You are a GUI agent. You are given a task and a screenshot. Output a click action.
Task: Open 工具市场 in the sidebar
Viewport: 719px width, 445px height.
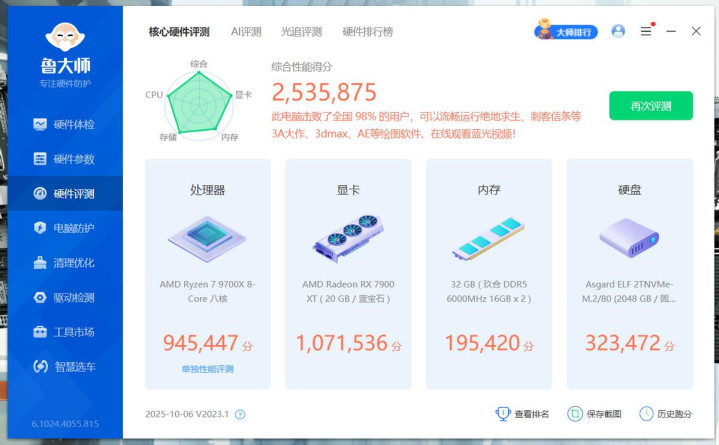(65, 332)
